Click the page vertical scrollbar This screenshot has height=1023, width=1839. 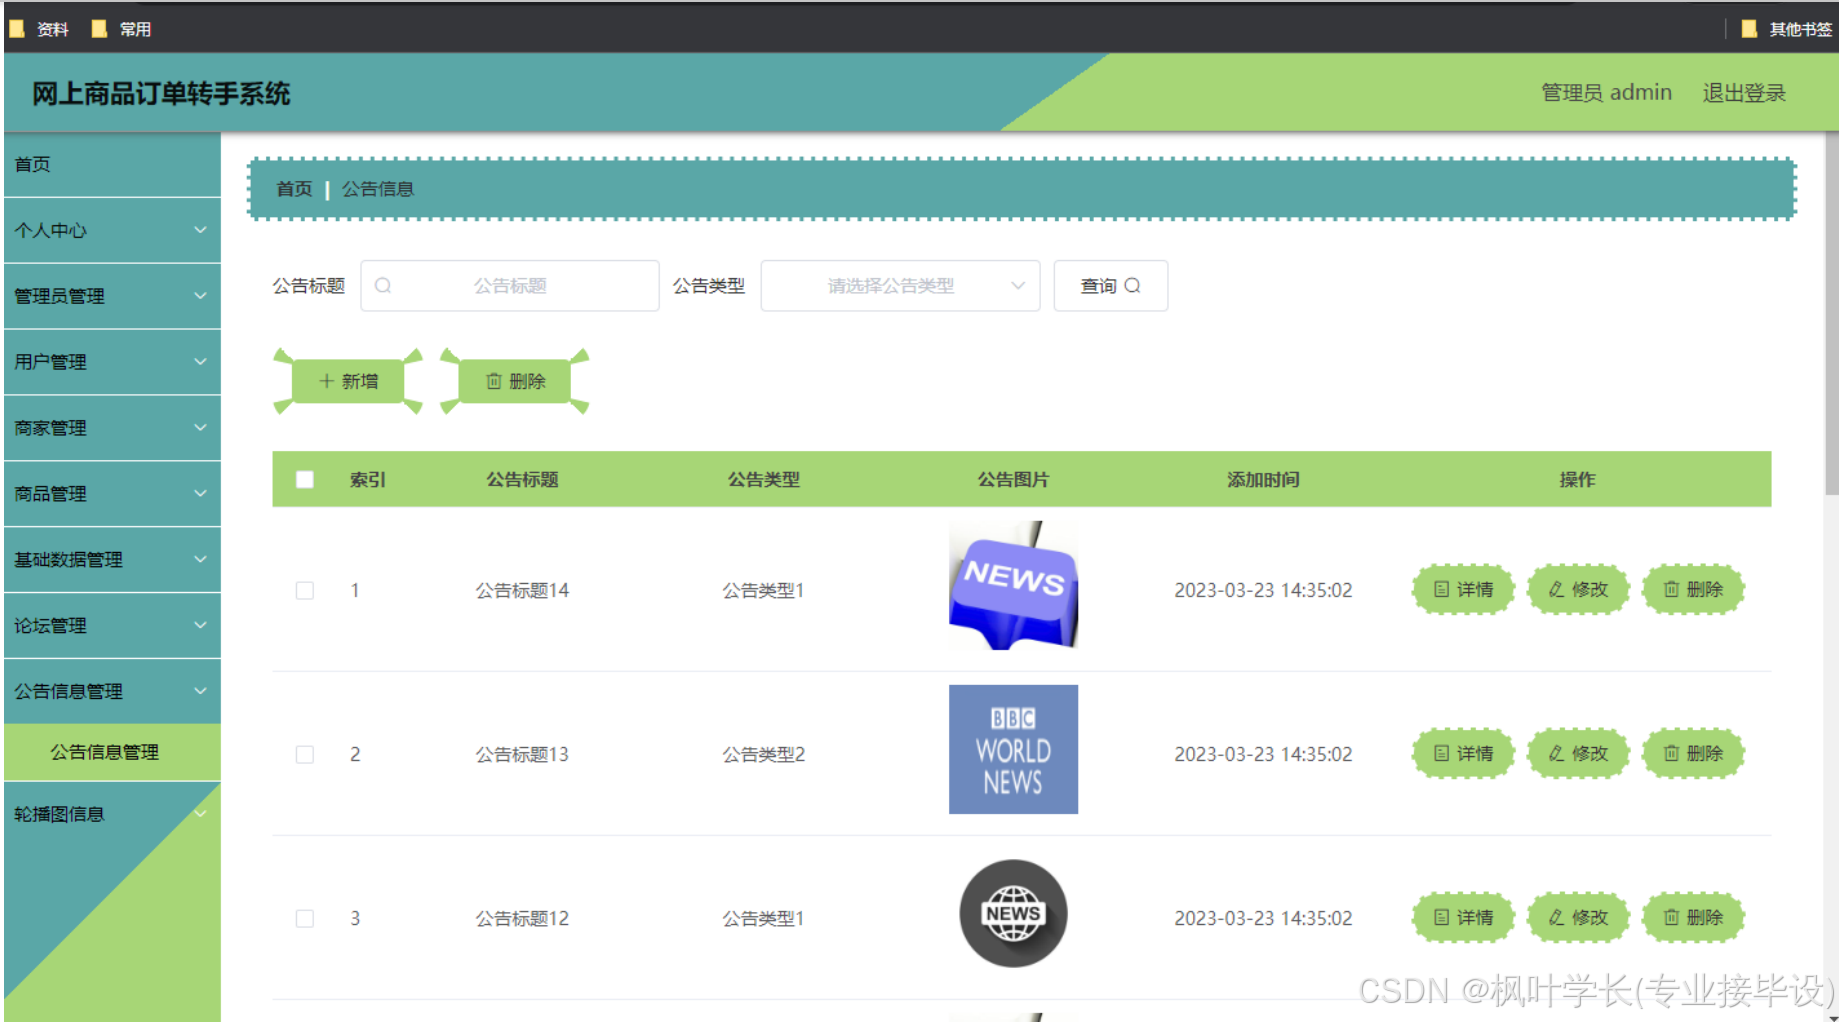(1831, 314)
